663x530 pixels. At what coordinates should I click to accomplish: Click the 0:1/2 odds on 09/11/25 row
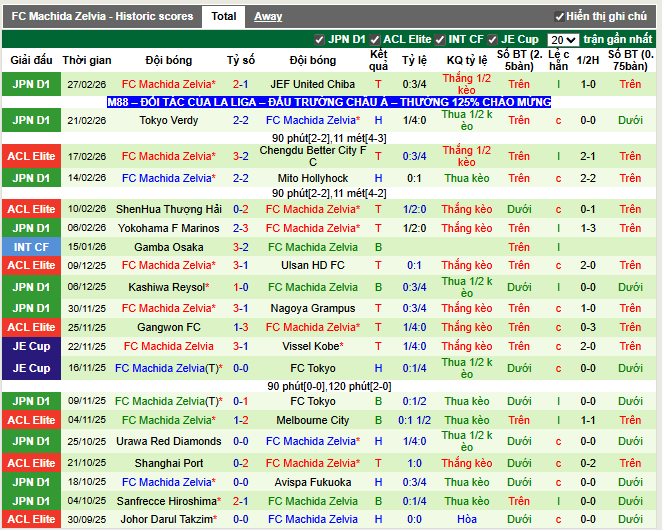[x=414, y=401]
